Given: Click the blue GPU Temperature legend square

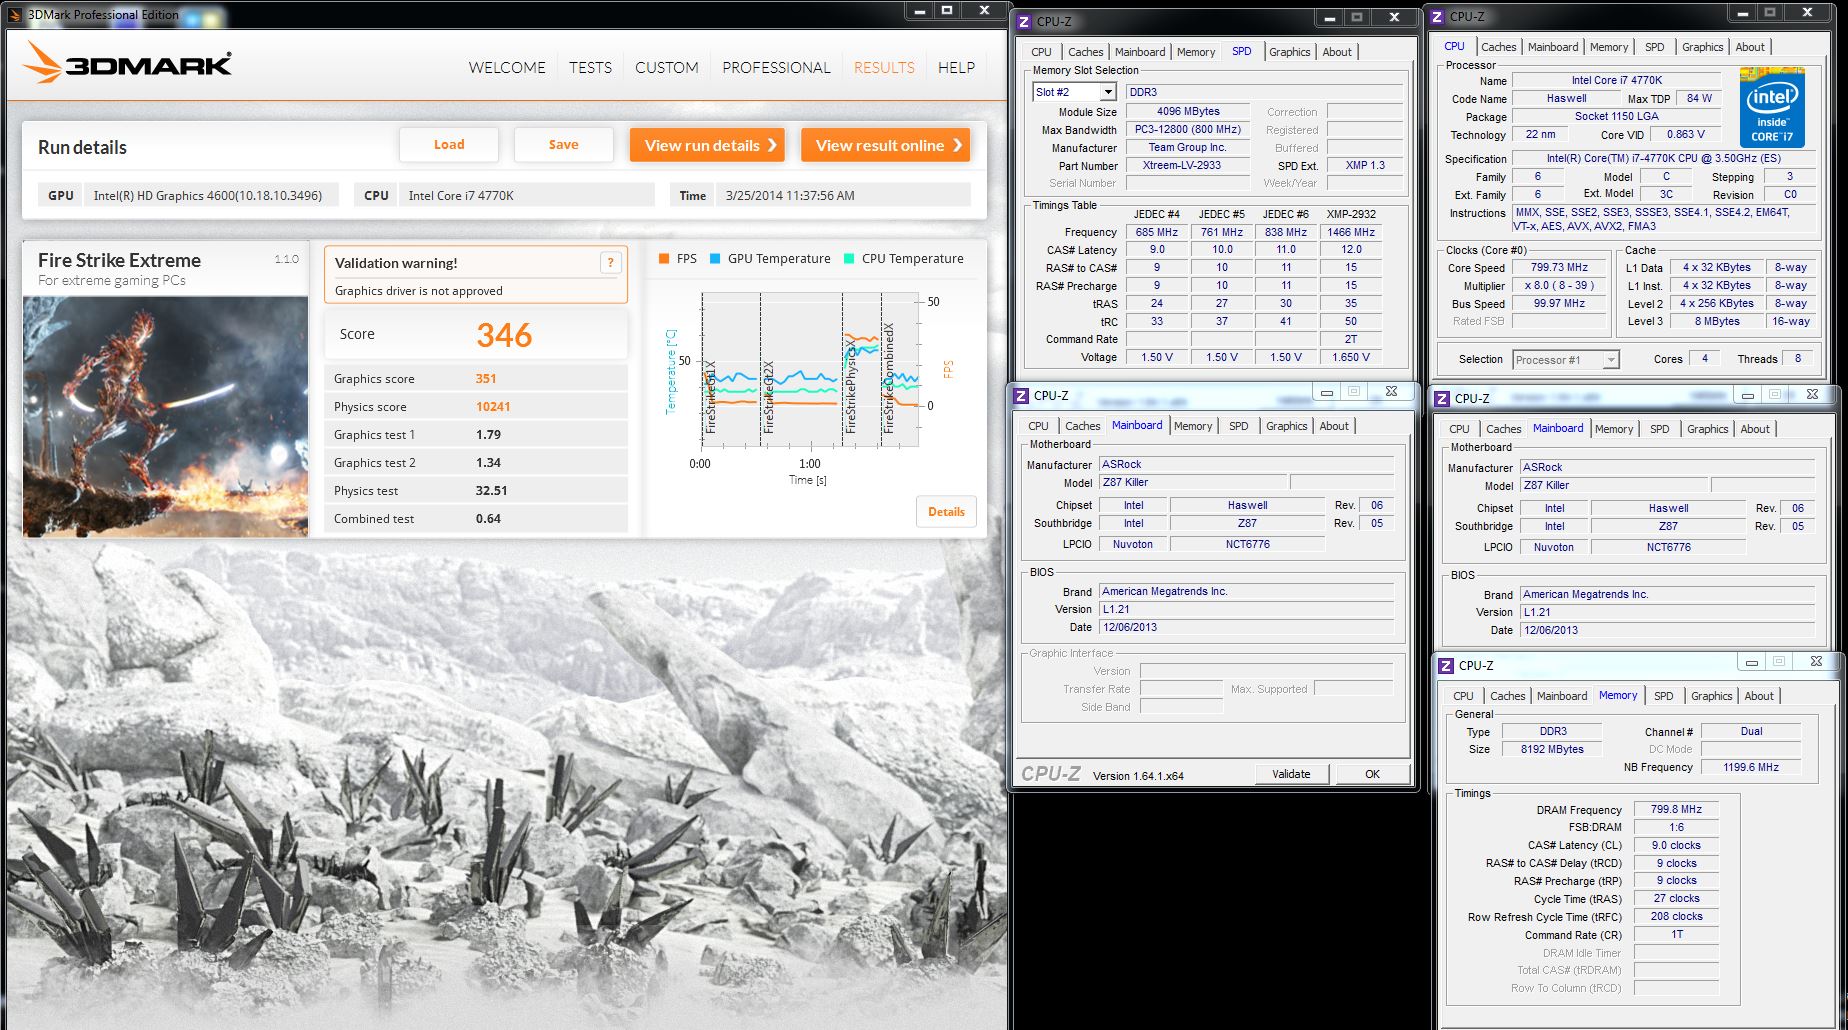Looking at the screenshot, I should (x=715, y=258).
